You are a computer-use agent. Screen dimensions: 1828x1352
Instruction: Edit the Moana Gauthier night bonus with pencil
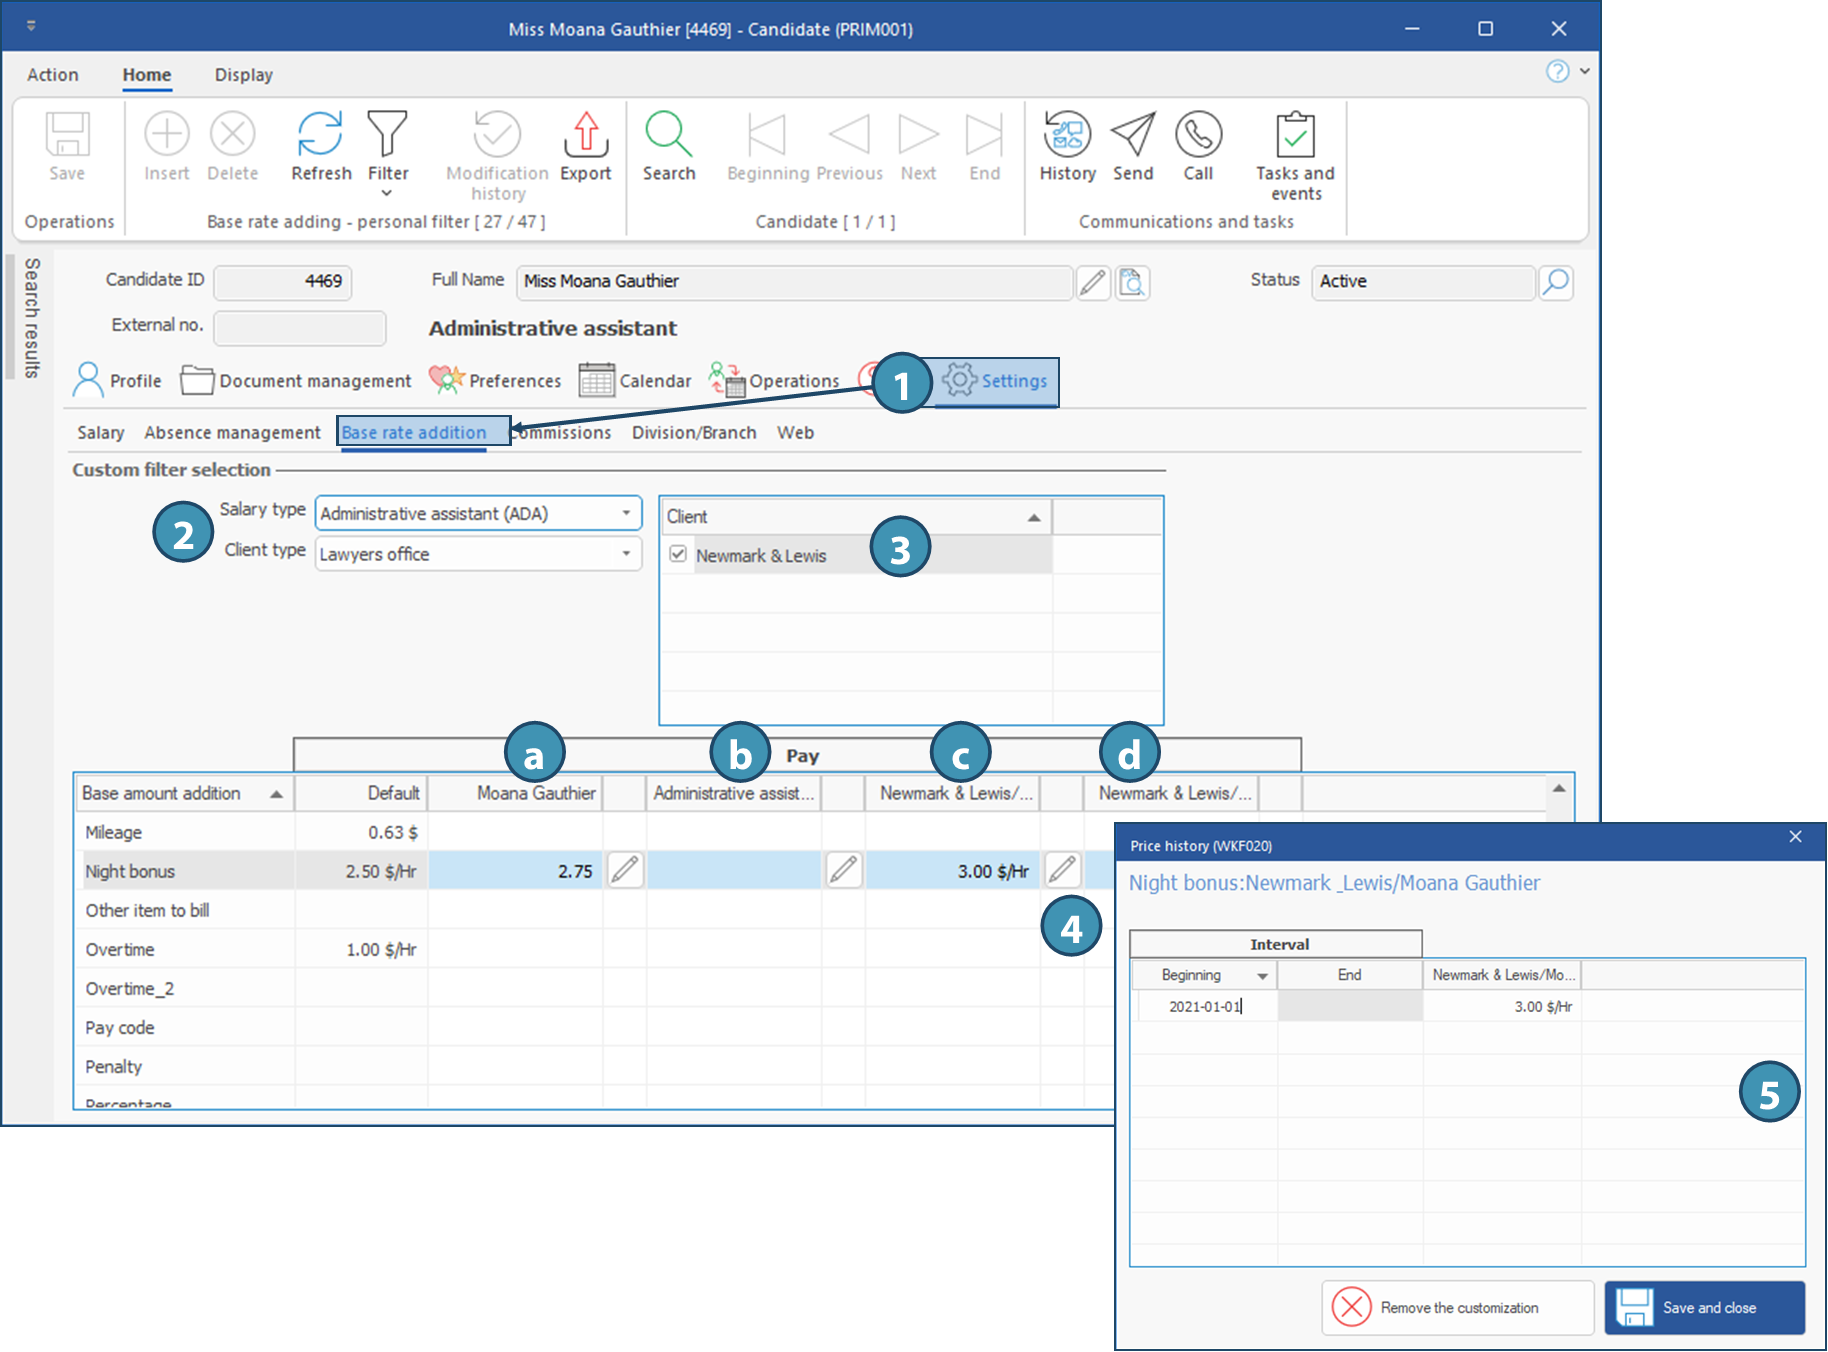(625, 870)
